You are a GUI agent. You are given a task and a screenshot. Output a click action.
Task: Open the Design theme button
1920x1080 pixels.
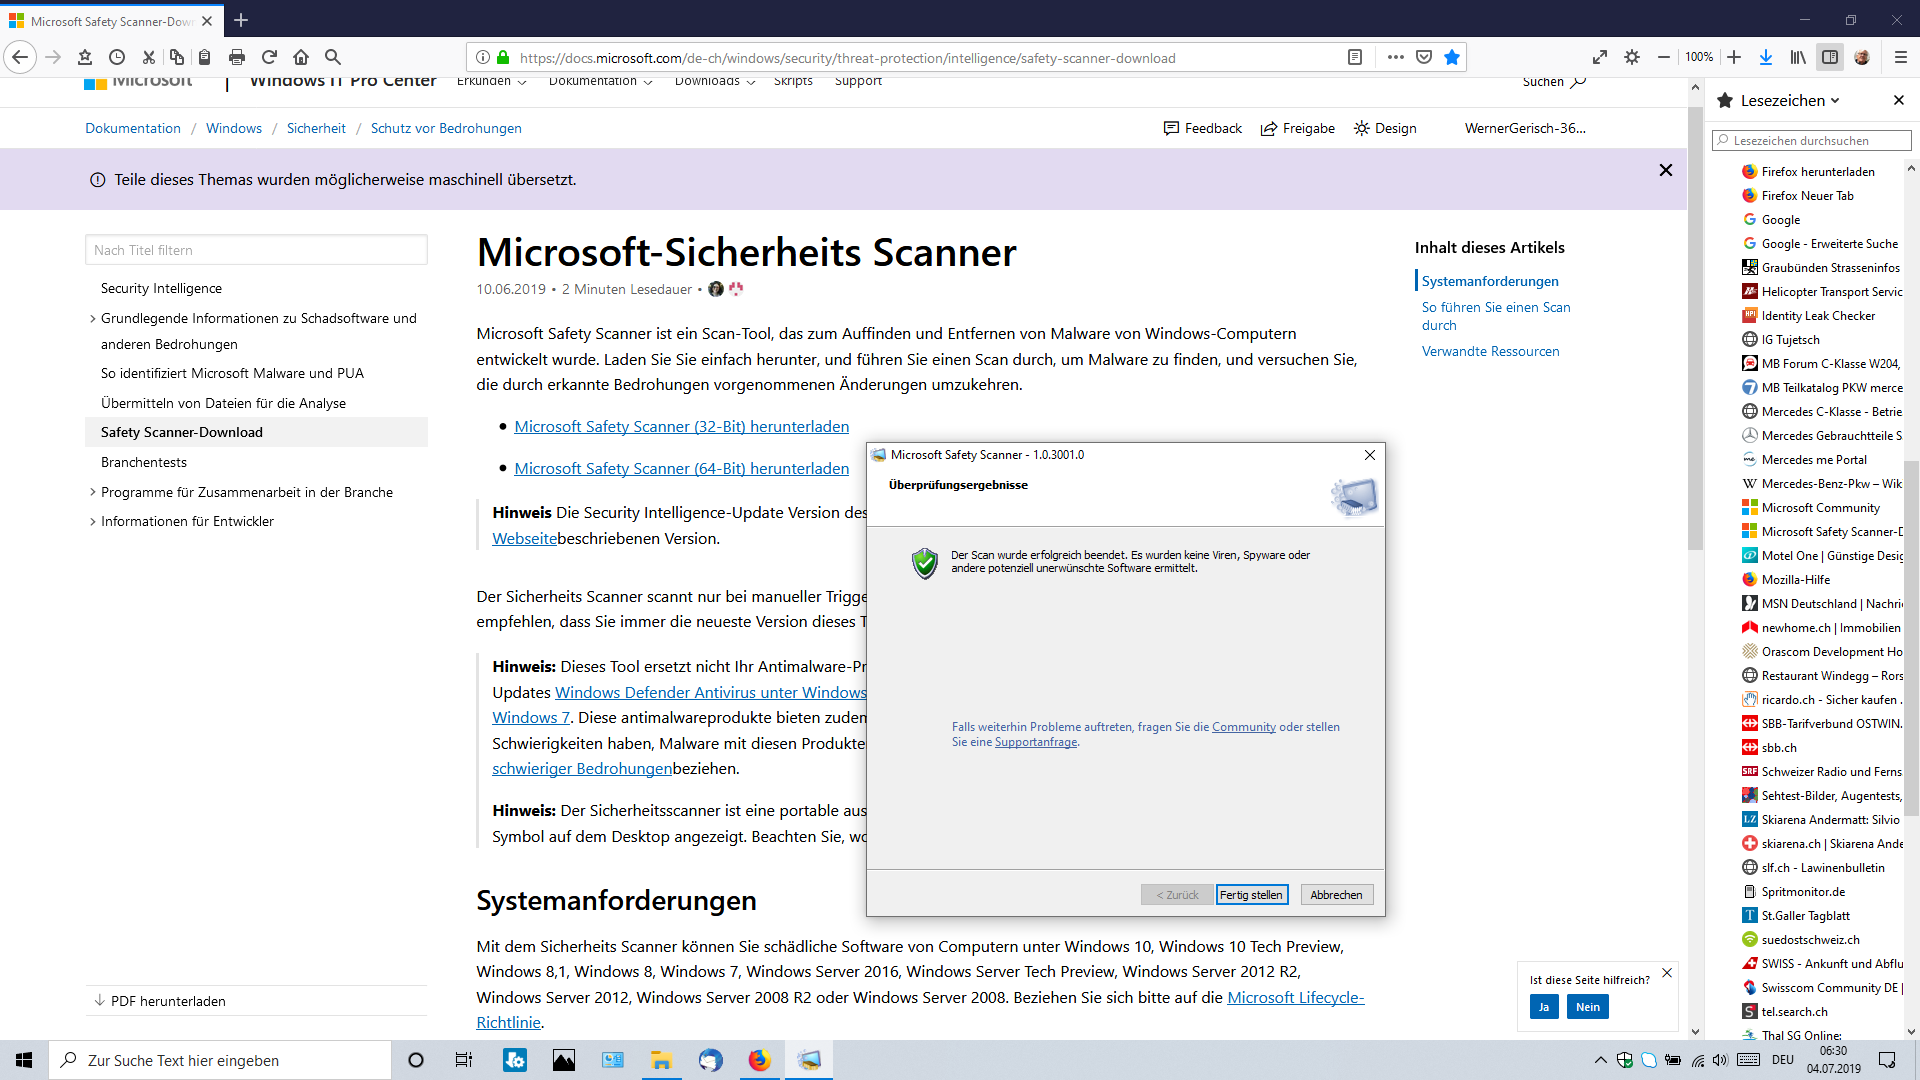tap(1385, 128)
